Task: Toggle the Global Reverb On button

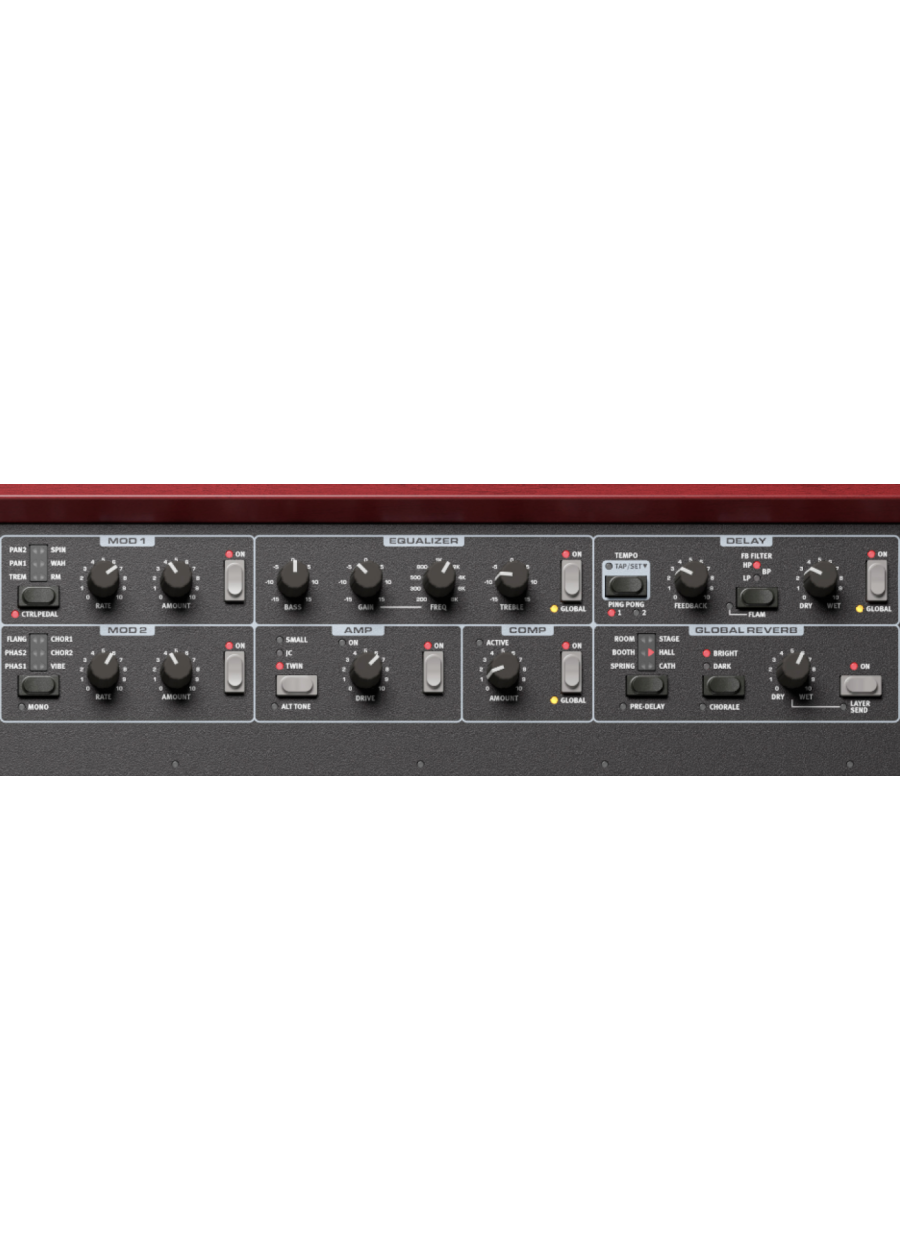Action: [x=860, y=686]
